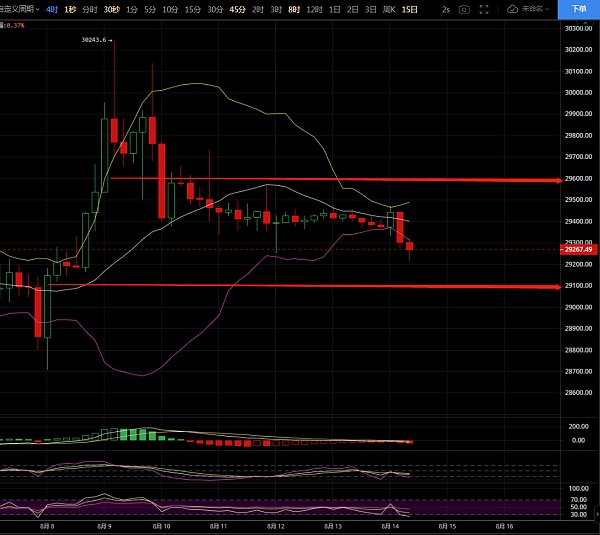600x535 pixels.
Task: Click the 8月 12 date axis label
Action: (276, 526)
